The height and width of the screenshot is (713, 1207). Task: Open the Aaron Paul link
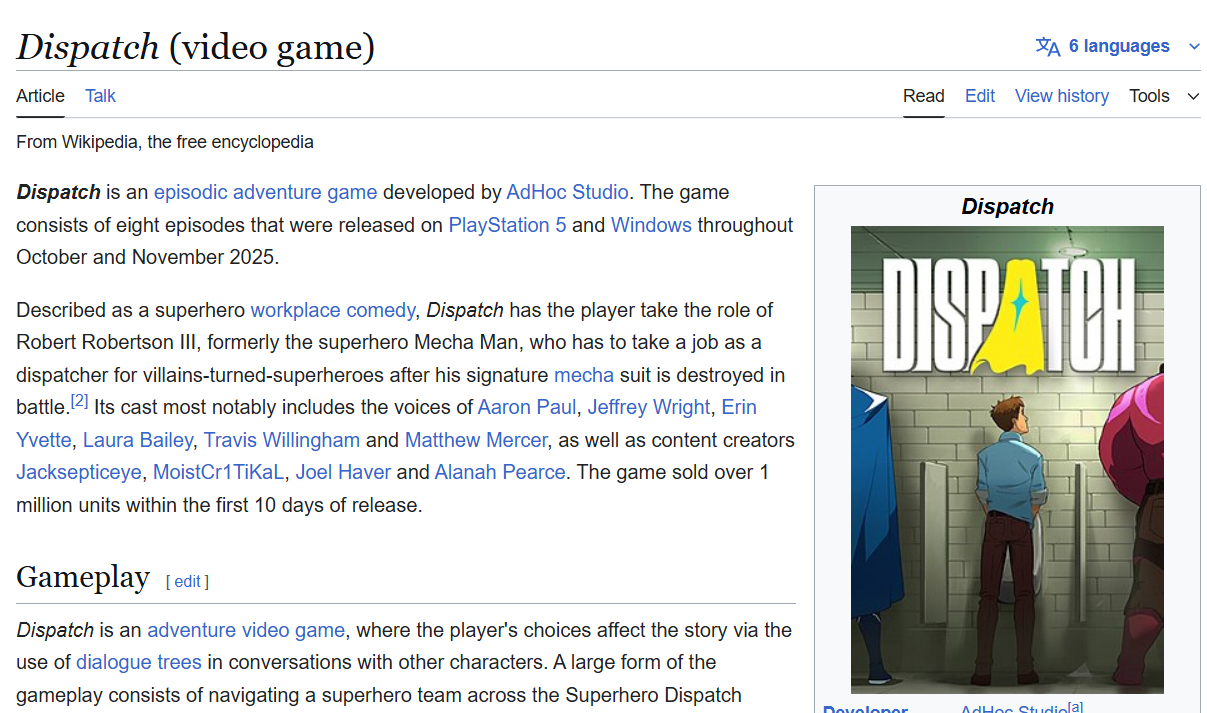click(527, 407)
